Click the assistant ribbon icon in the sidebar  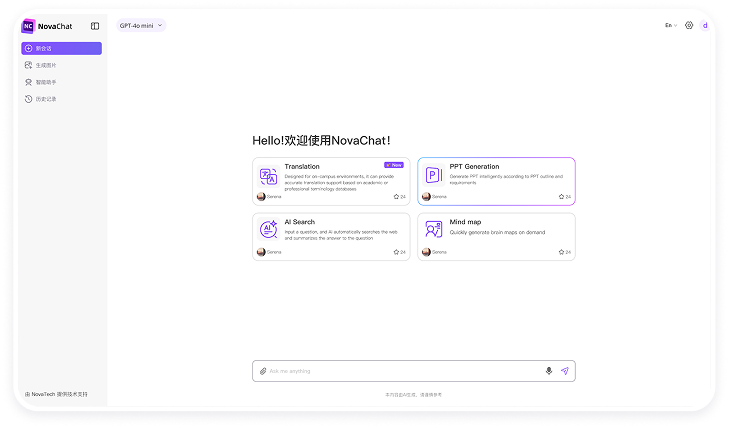(28, 82)
